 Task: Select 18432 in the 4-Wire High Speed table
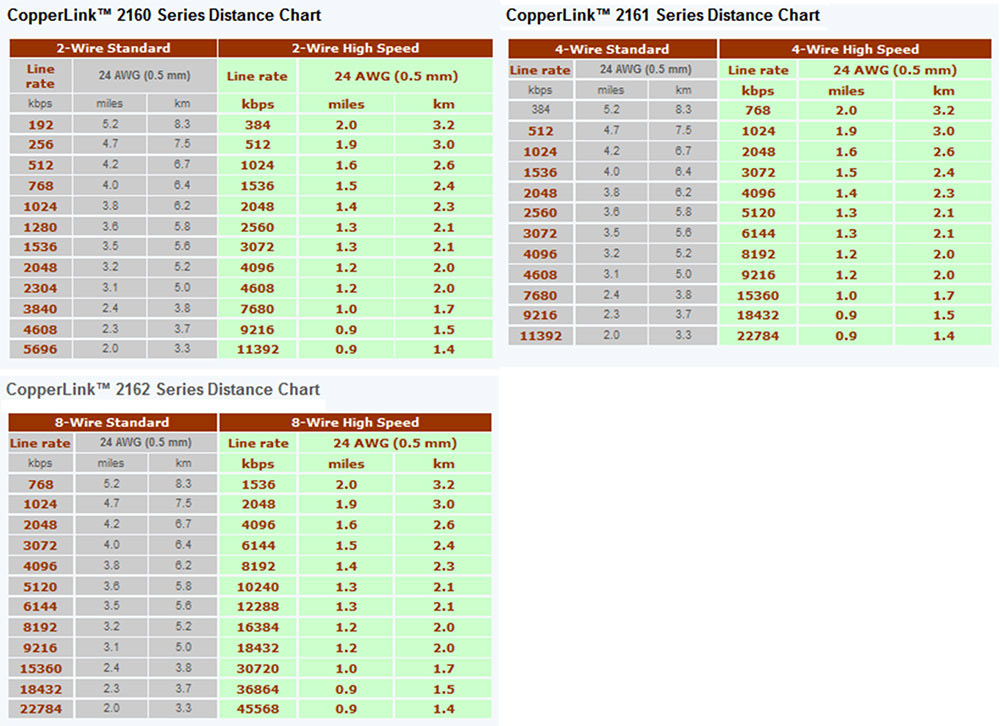[x=758, y=315]
